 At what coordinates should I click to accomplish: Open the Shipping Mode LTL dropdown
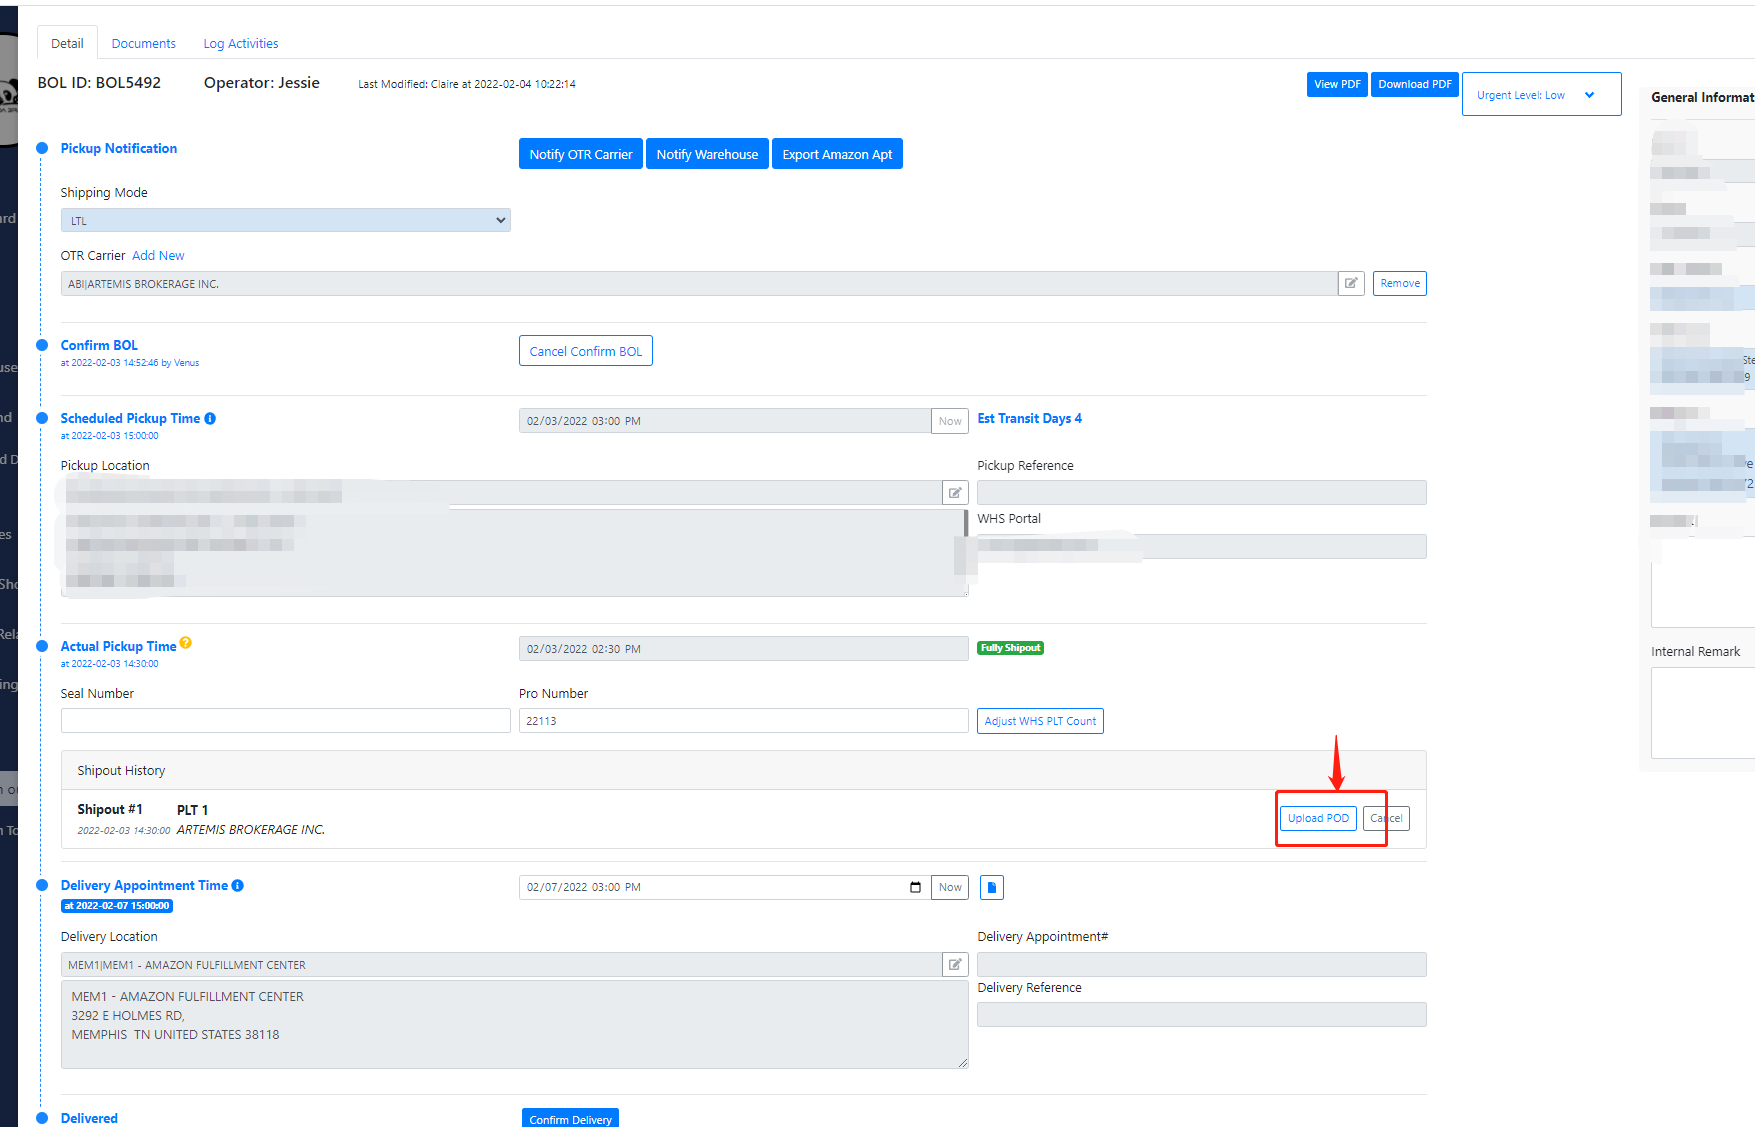[285, 221]
